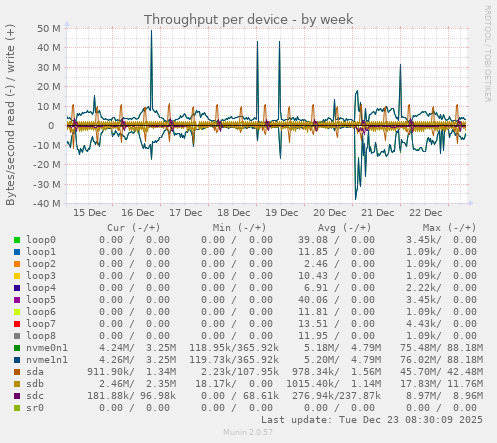Click the sr0 light green legend swatch

pos(17,408)
